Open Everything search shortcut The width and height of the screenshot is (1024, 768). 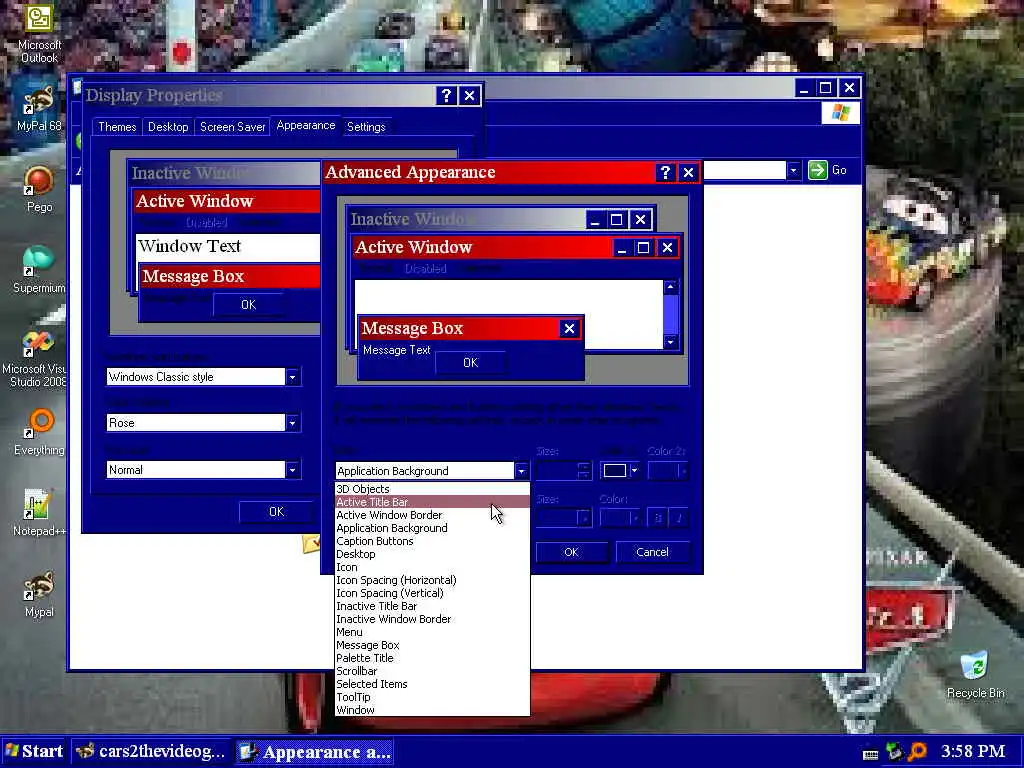(x=39, y=432)
